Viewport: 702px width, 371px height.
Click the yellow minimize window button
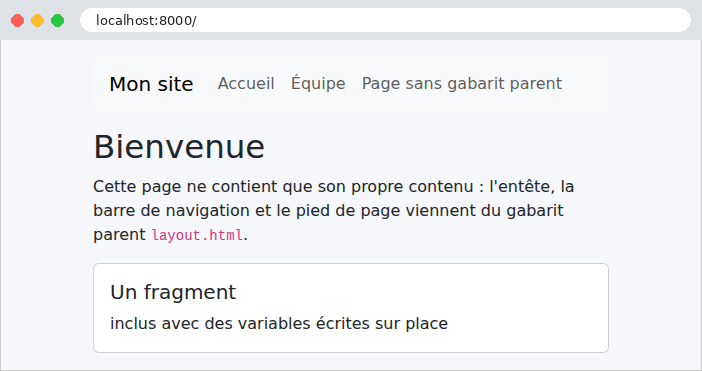[38, 21]
